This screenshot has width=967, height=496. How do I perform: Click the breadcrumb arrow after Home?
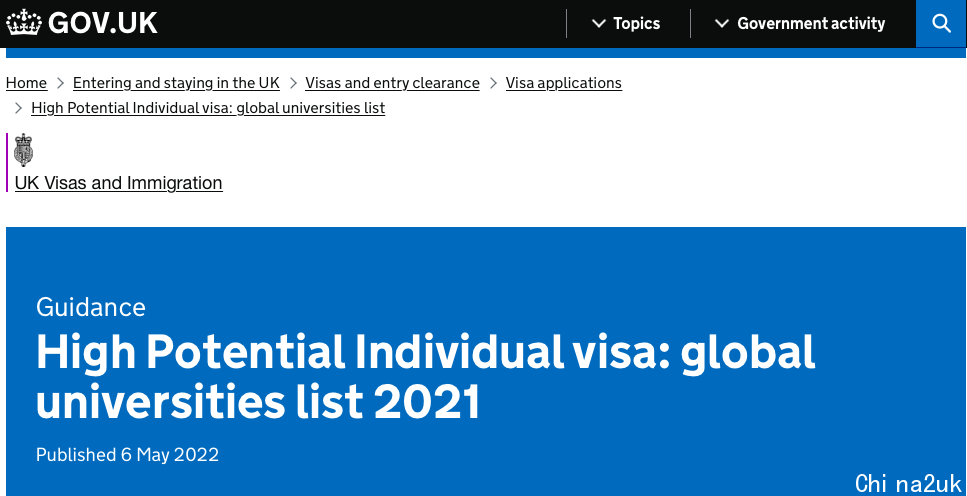[x=60, y=83]
